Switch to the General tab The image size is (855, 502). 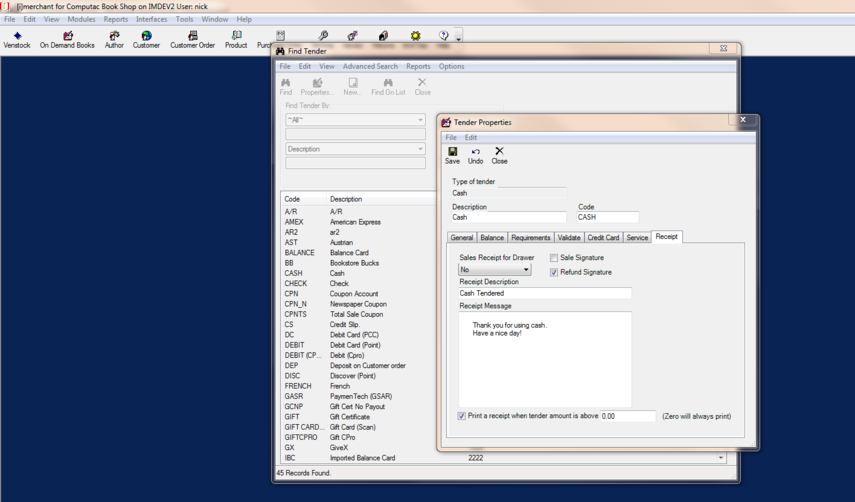(x=462, y=238)
